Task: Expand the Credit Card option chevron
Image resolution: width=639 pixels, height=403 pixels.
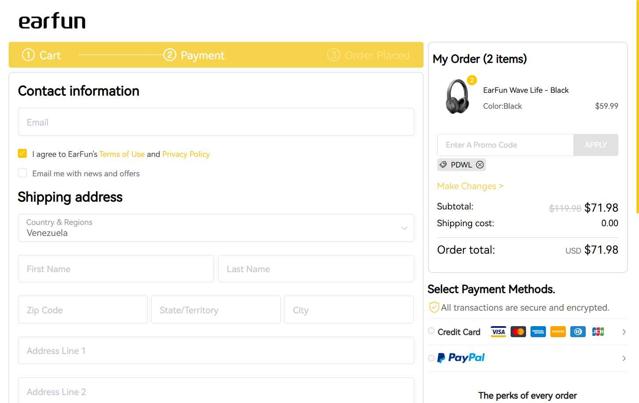Action: pyautogui.click(x=624, y=332)
